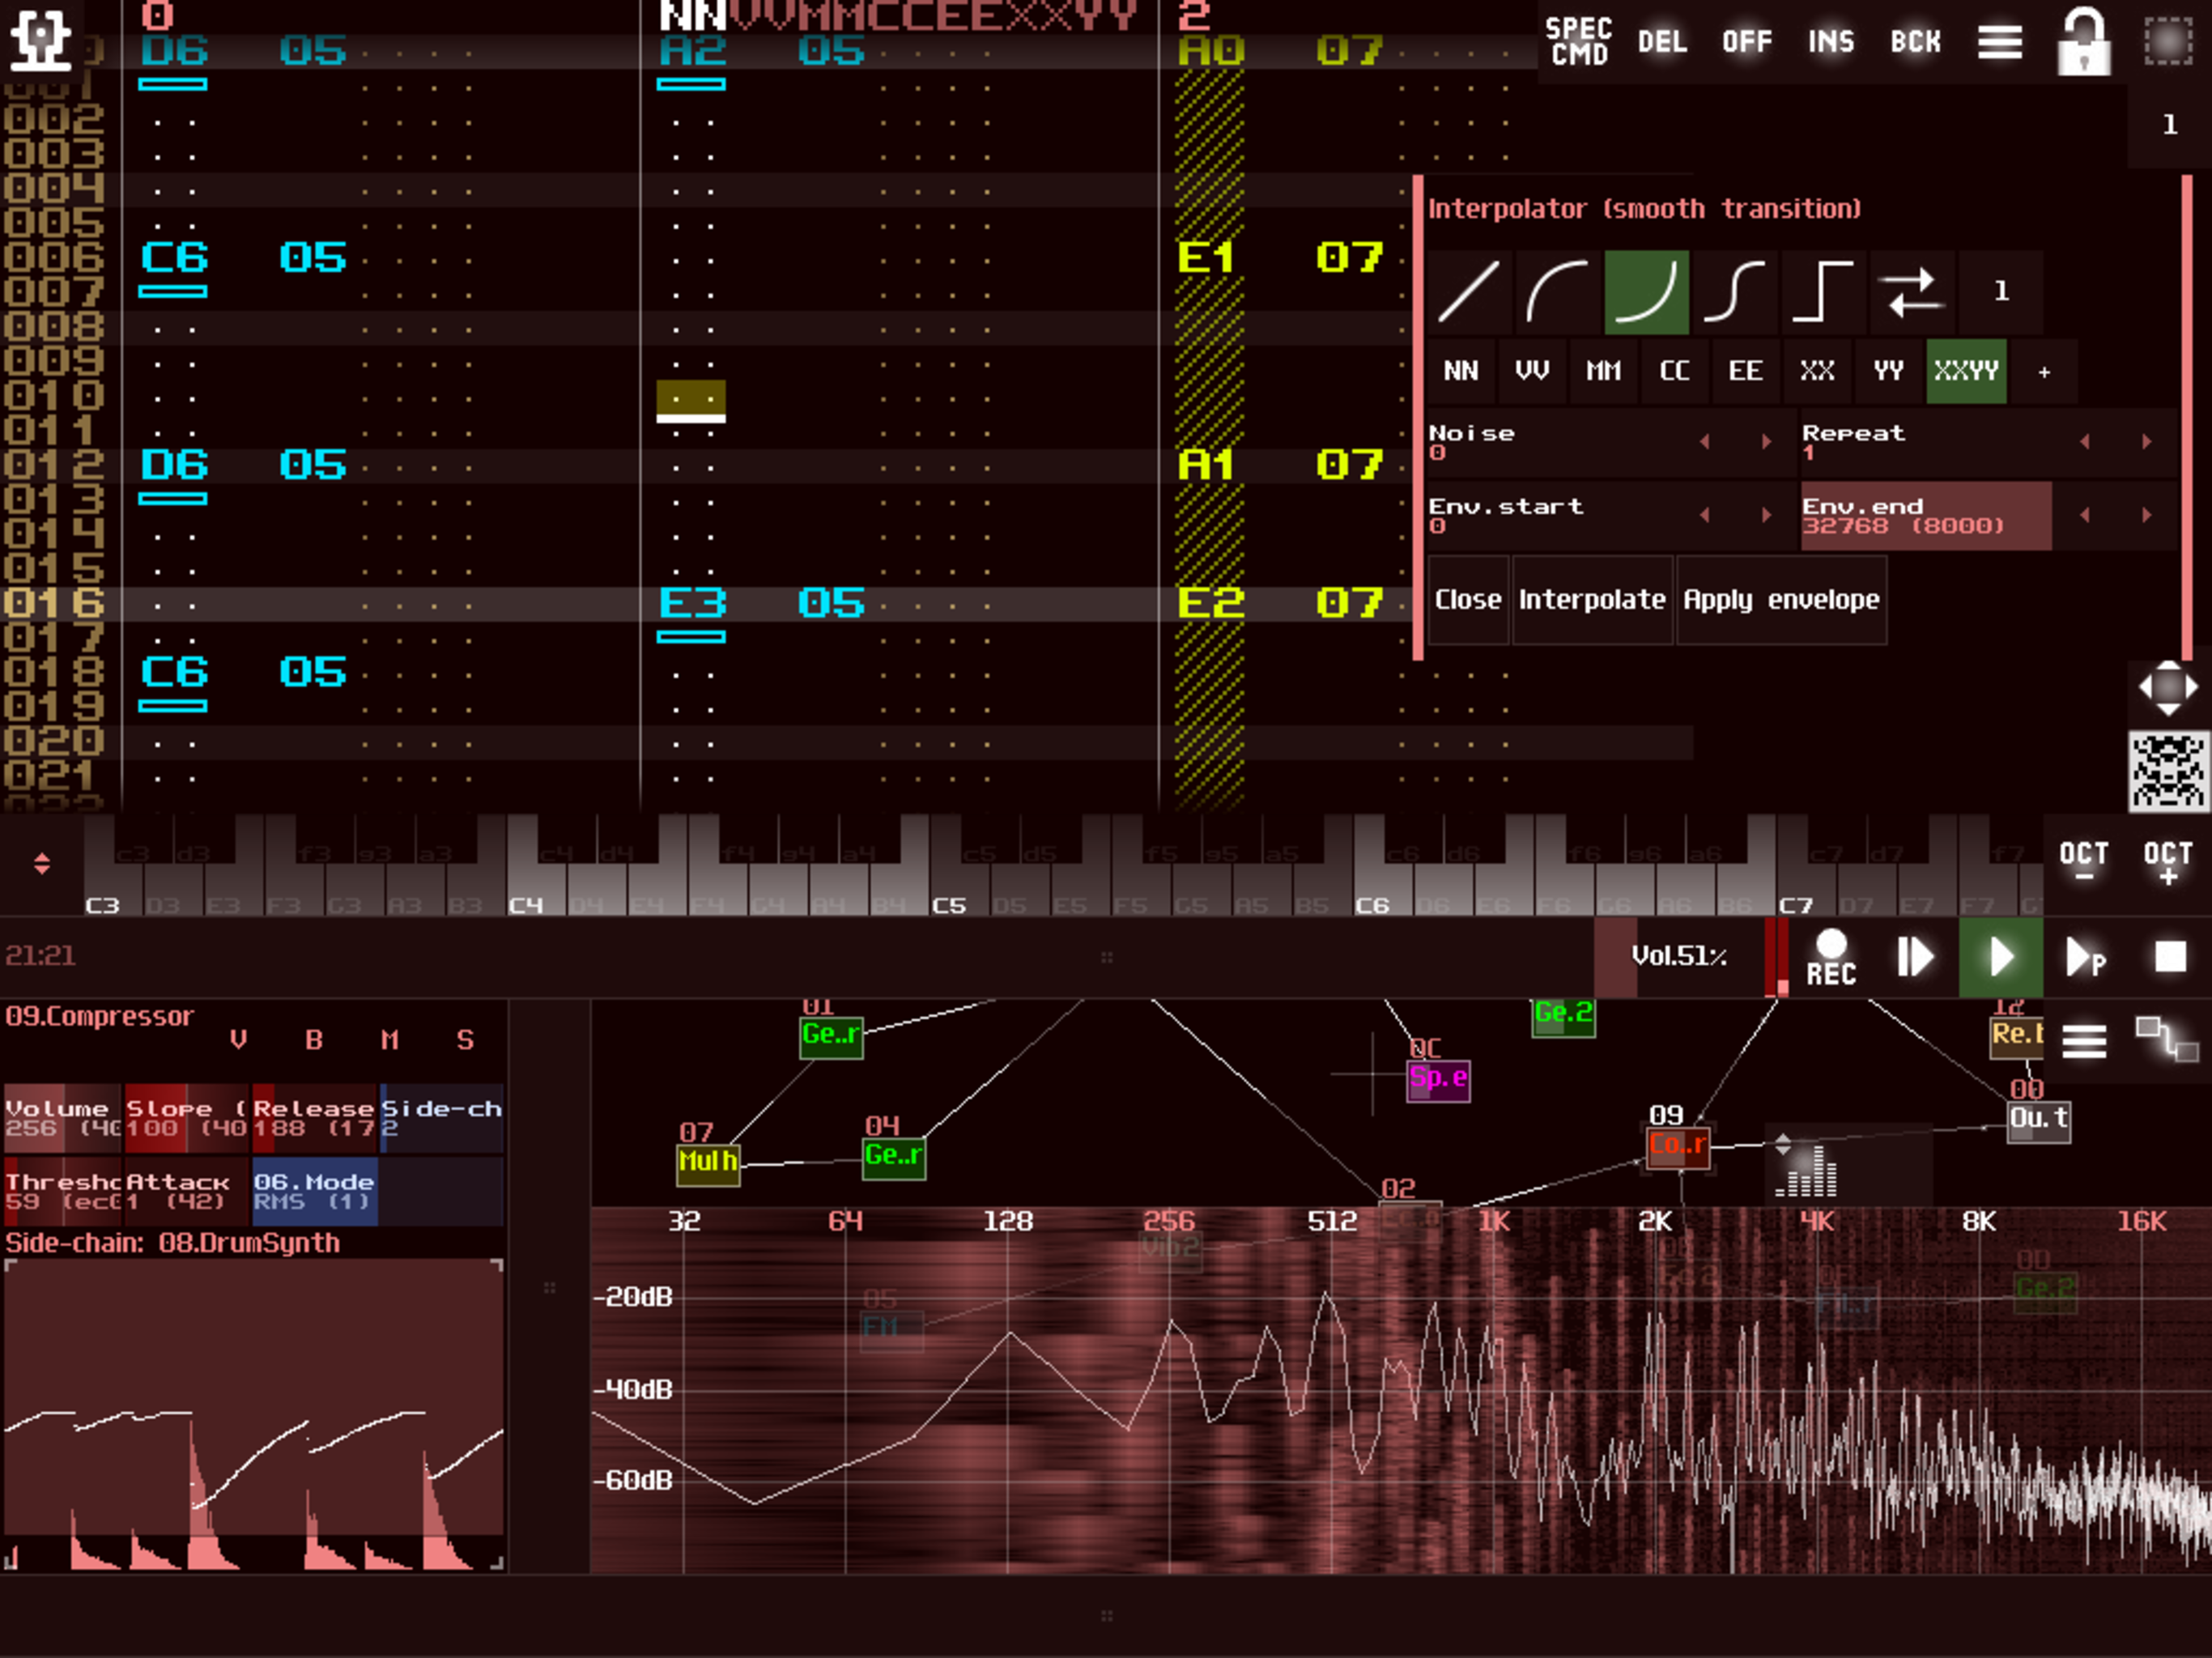2212x1658 pixels.
Task: Stop playback with the square icon
Action: (x=2169, y=957)
